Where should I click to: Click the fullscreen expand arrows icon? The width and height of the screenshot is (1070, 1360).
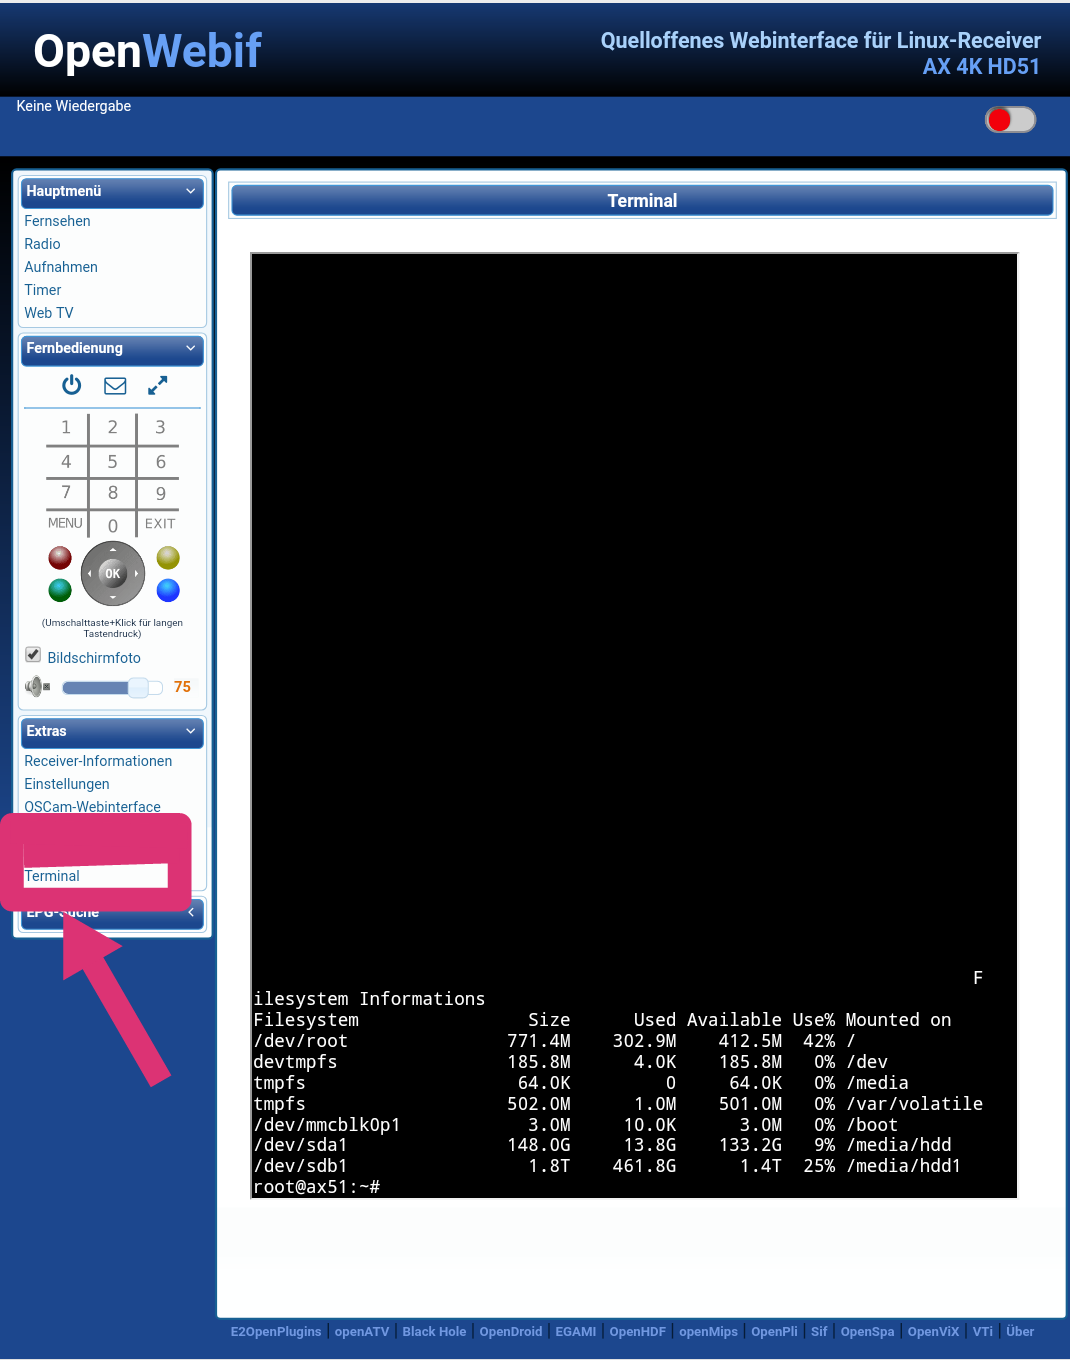(x=158, y=385)
